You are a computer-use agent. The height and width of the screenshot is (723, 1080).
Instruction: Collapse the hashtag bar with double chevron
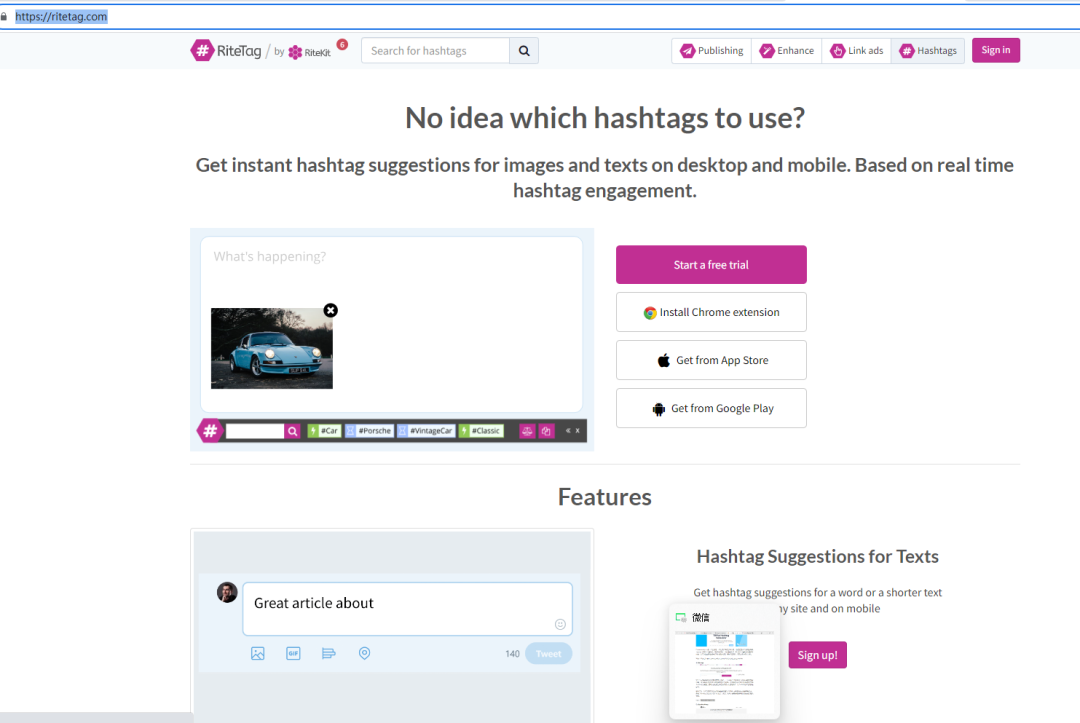tap(568, 431)
